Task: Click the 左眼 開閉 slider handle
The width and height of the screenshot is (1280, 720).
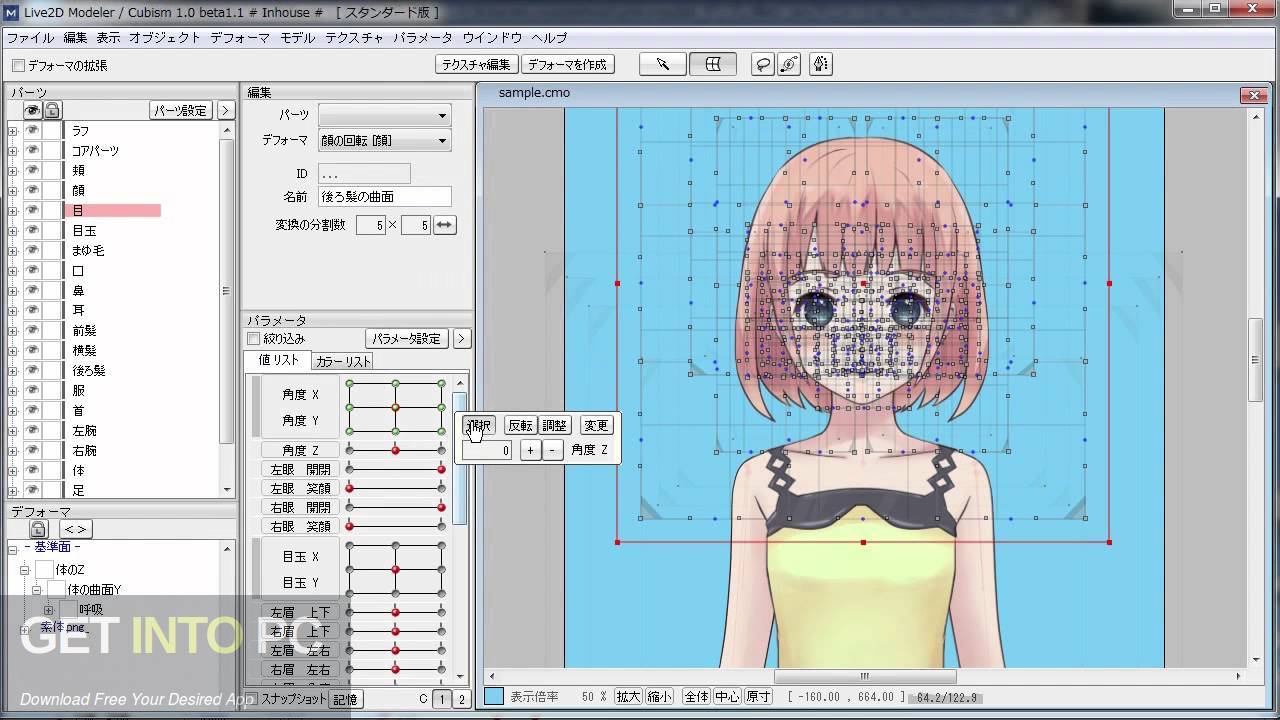Action: click(x=441, y=469)
